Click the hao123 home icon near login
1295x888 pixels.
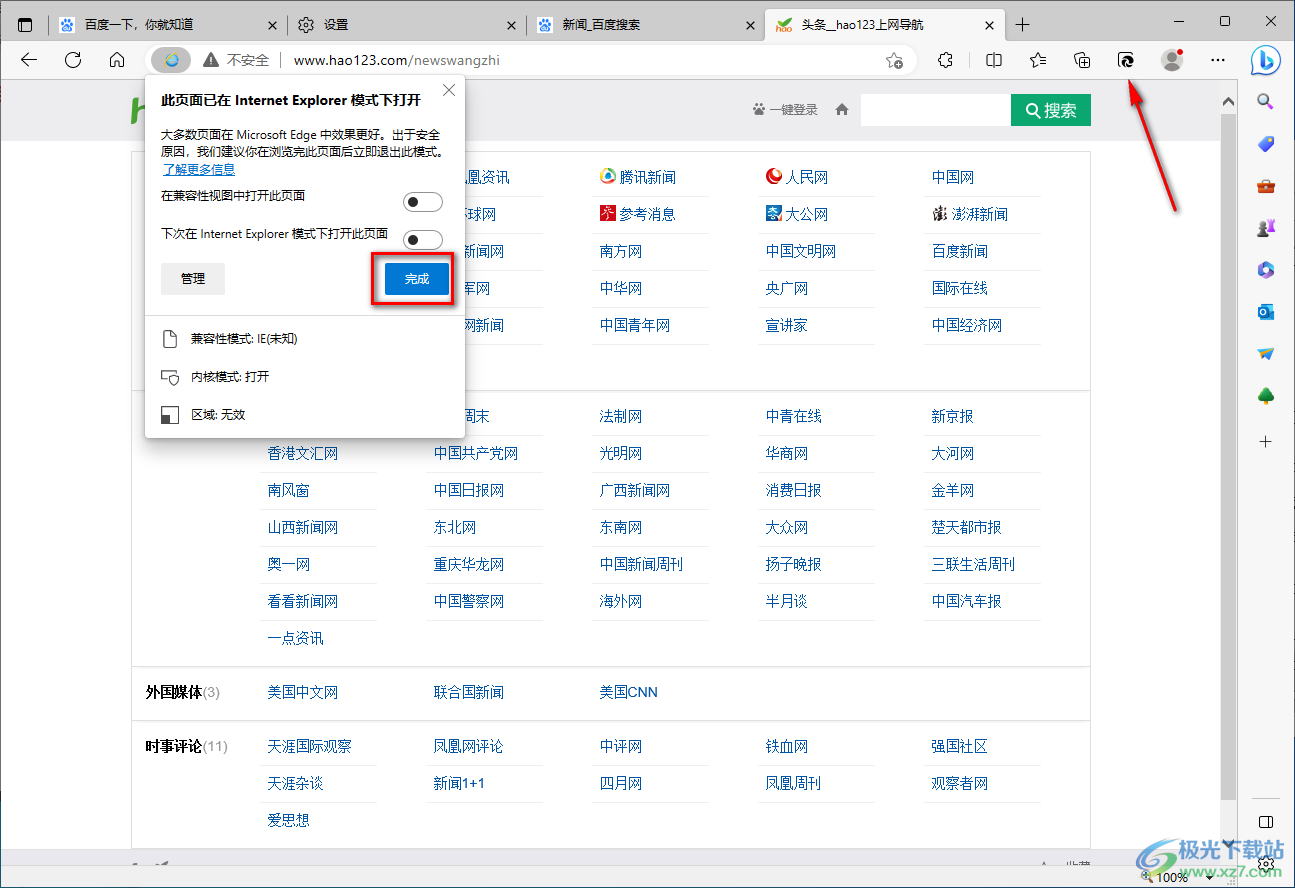coord(842,110)
